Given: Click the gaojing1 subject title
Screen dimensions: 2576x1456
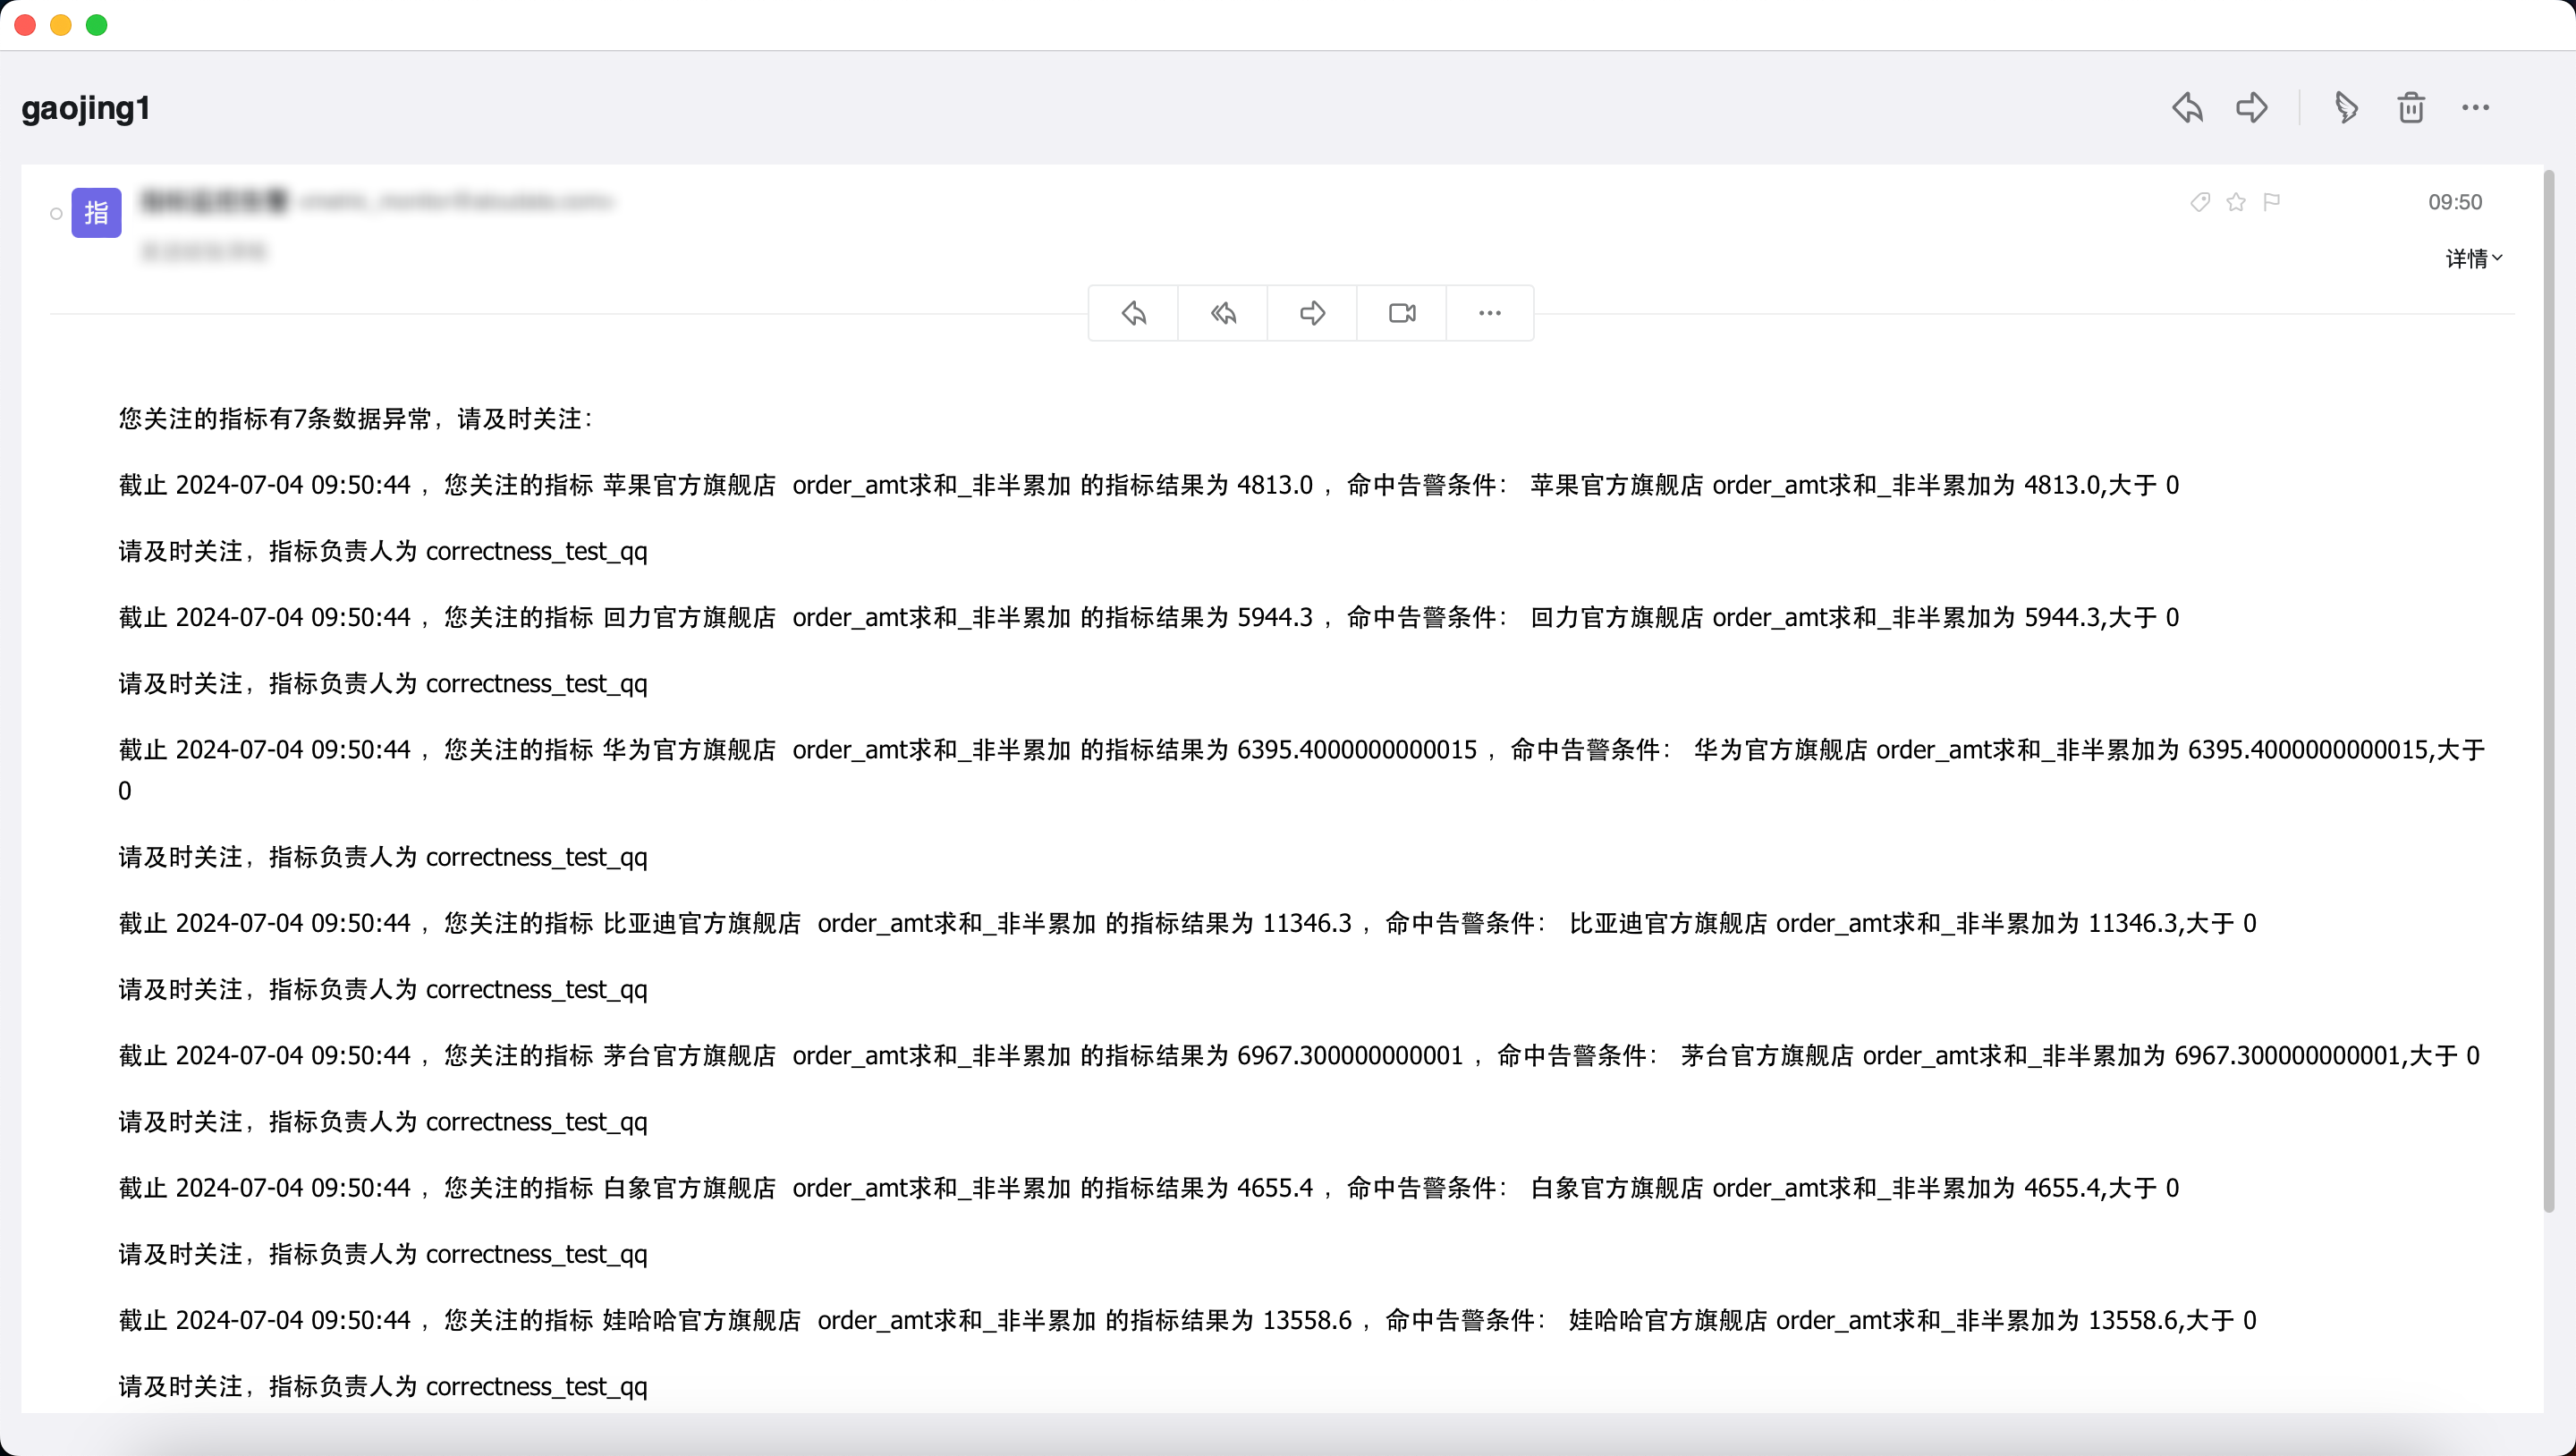Looking at the screenshot, I should [86, 108].
